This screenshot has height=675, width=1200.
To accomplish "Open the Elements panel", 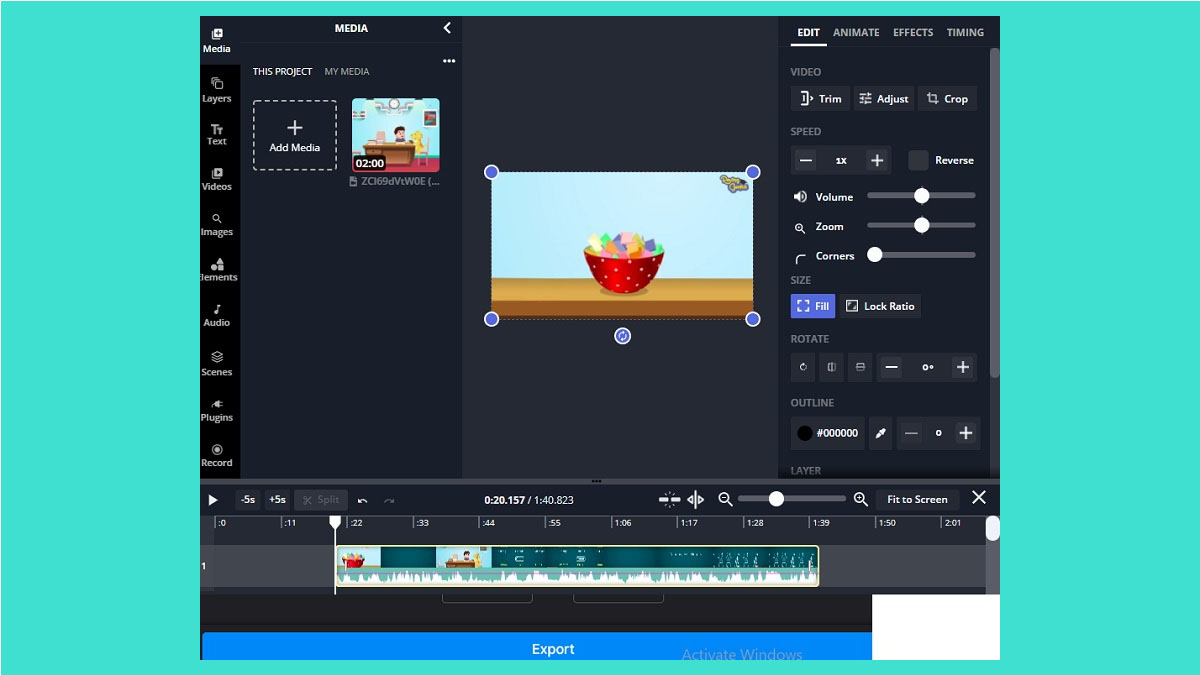I will coord(217,270).
